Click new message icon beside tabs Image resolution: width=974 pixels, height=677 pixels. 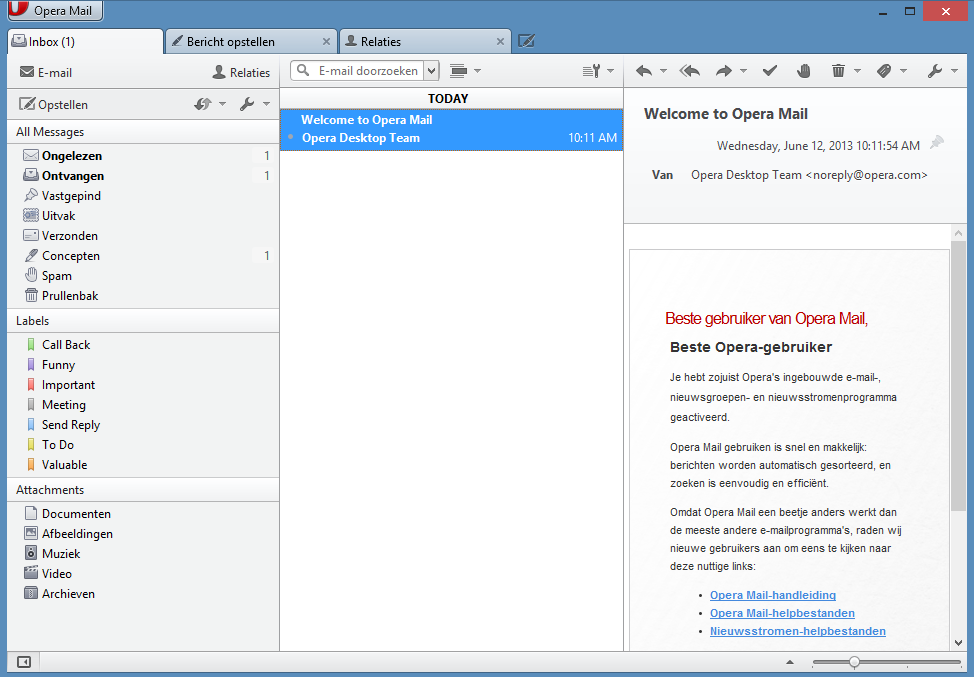527,41
